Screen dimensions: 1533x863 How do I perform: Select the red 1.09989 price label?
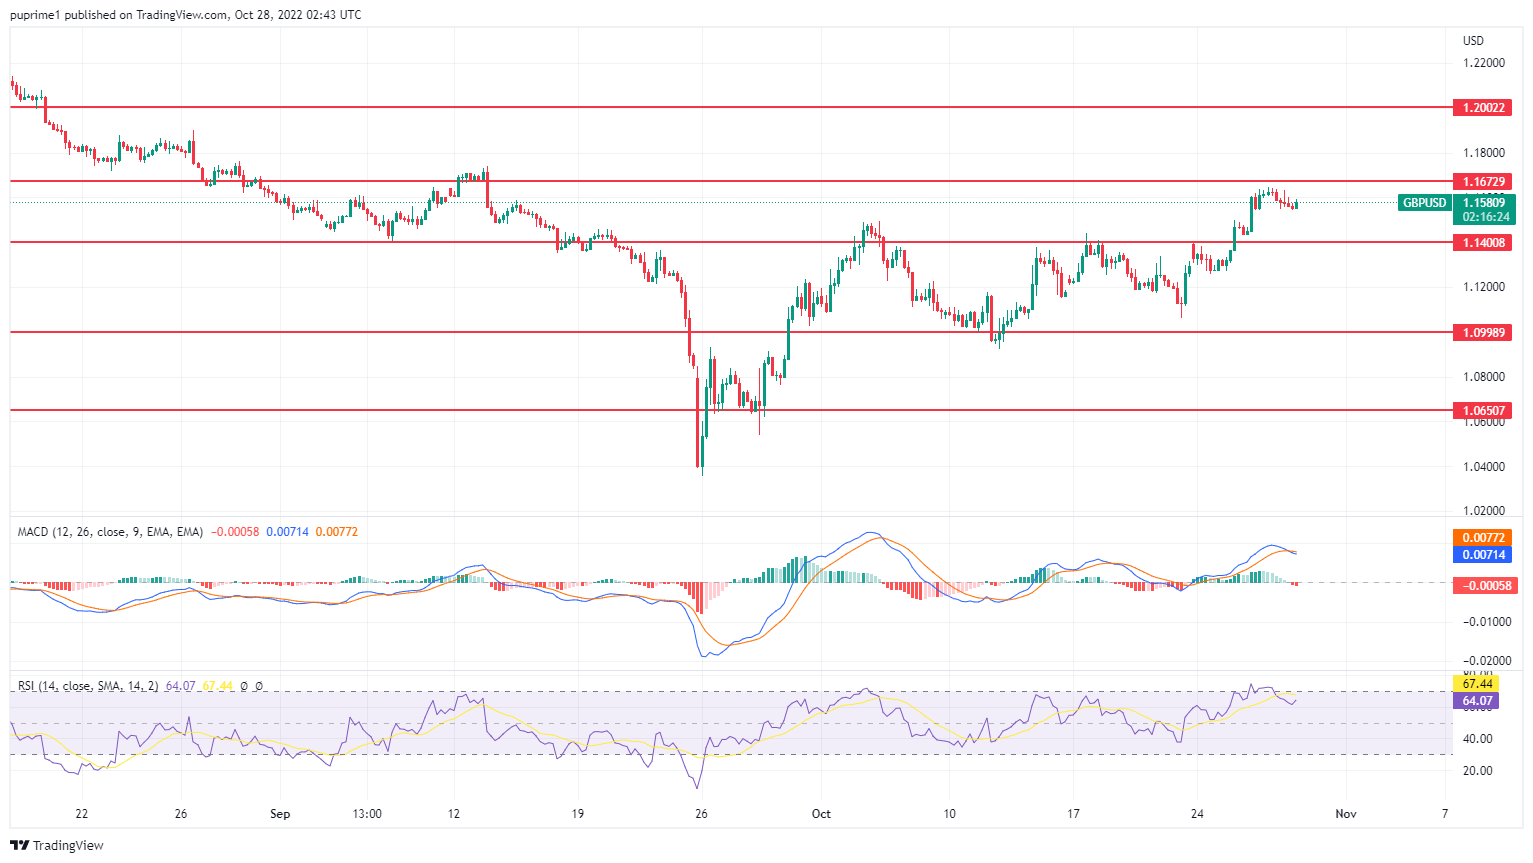(x=1483, y=332)
